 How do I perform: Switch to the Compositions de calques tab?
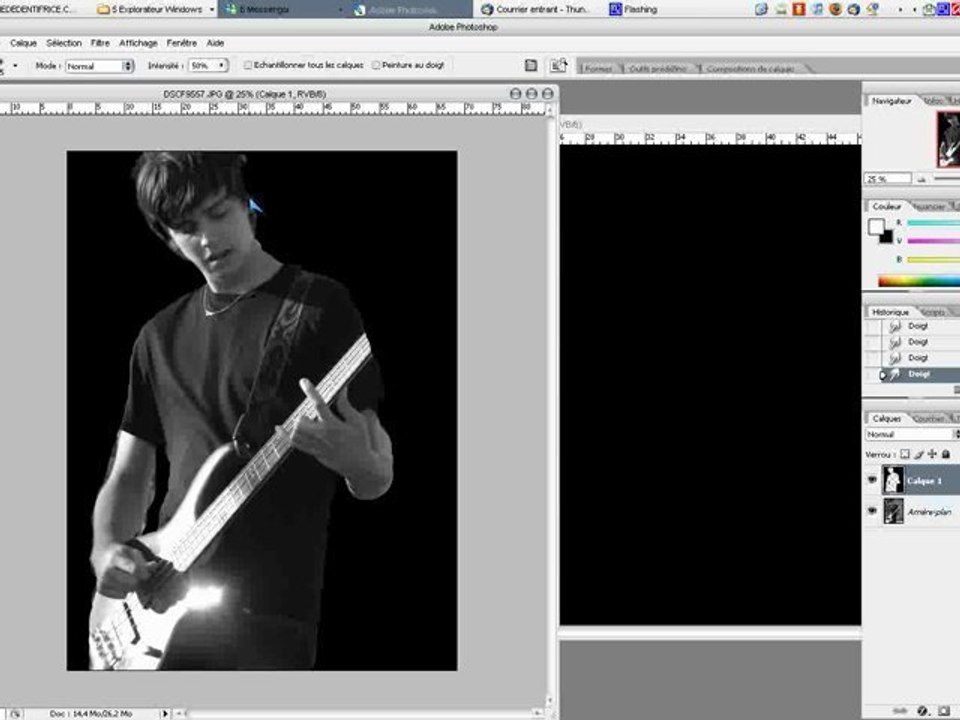[x=751, y=69]
